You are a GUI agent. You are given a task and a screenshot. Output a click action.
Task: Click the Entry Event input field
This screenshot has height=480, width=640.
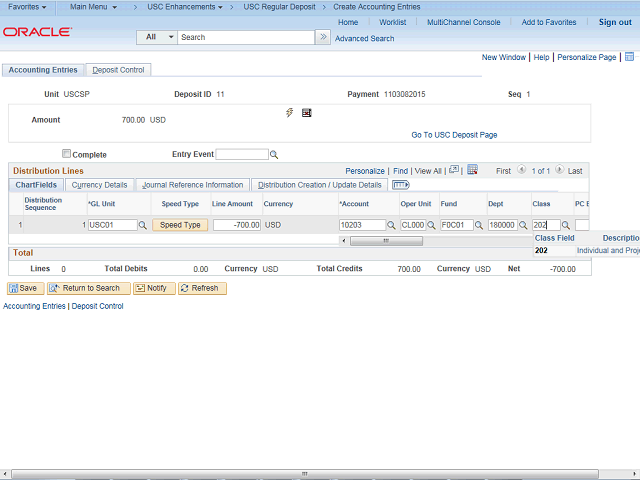click(x=242, y=154)
